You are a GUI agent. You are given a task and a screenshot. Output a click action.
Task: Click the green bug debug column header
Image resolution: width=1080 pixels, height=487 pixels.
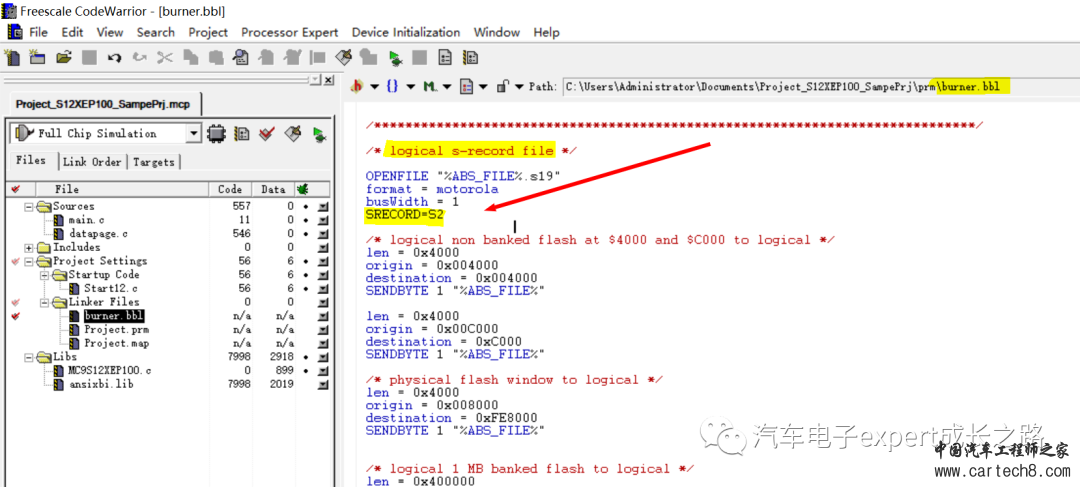pos(302,189)
